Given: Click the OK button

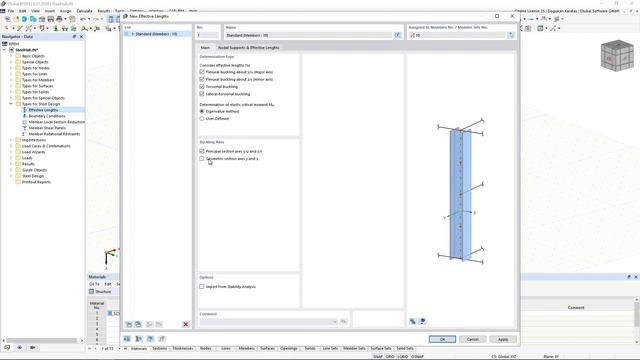Looking at the screenshot, I should [x=442, y=339].
